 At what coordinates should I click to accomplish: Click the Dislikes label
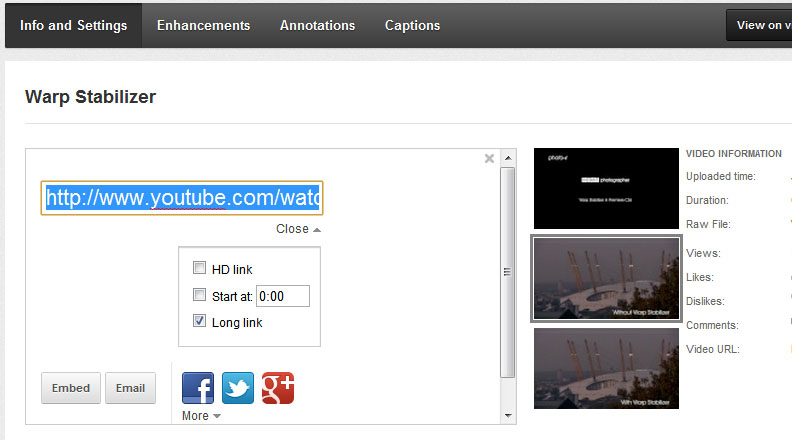pyautogui.click(x=705, y=301)
